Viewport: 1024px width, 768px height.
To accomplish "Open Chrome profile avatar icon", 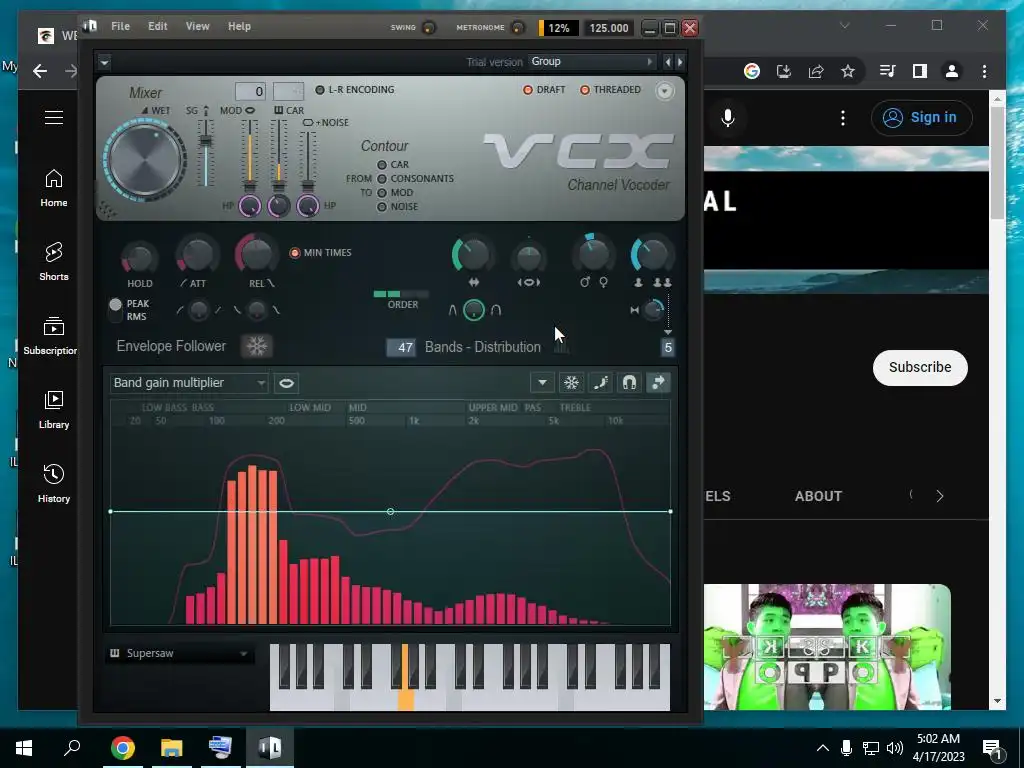I will pos(952,71).
